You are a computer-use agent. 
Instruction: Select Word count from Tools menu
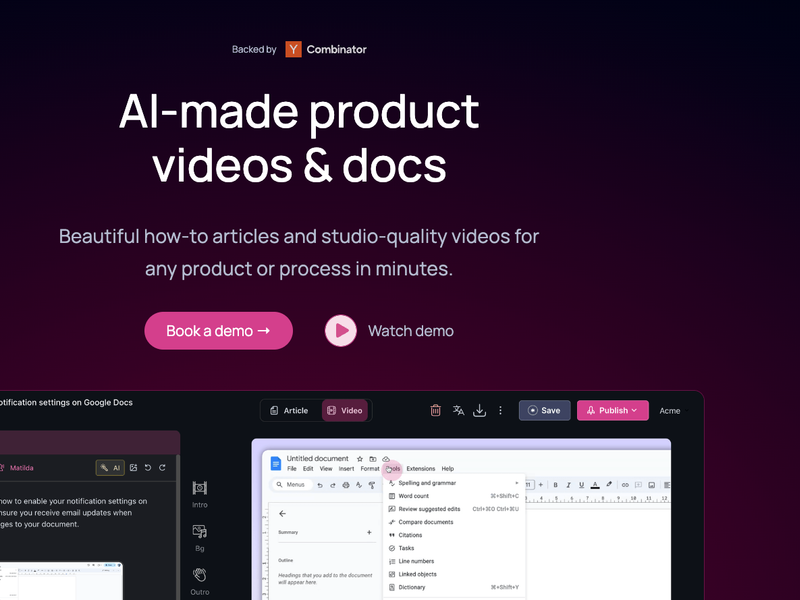pos(414,496)
